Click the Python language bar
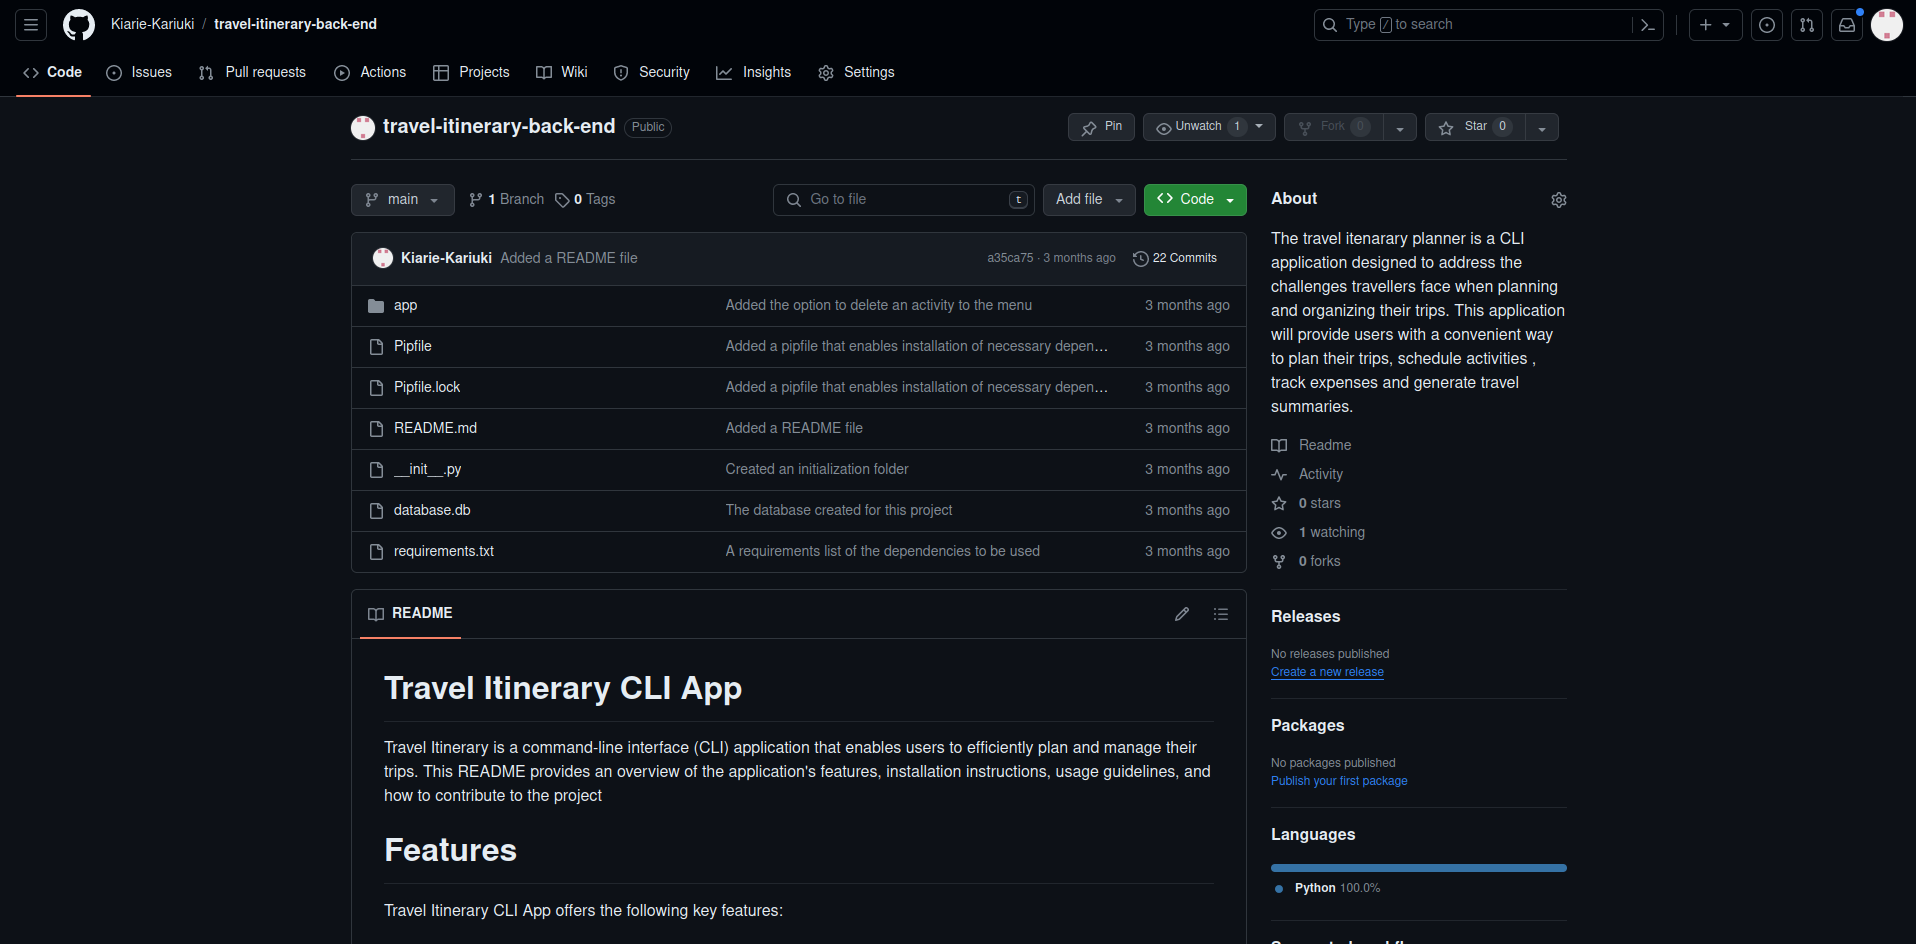This screenshot has width=1916, height=944. (x=1418, y=868)
